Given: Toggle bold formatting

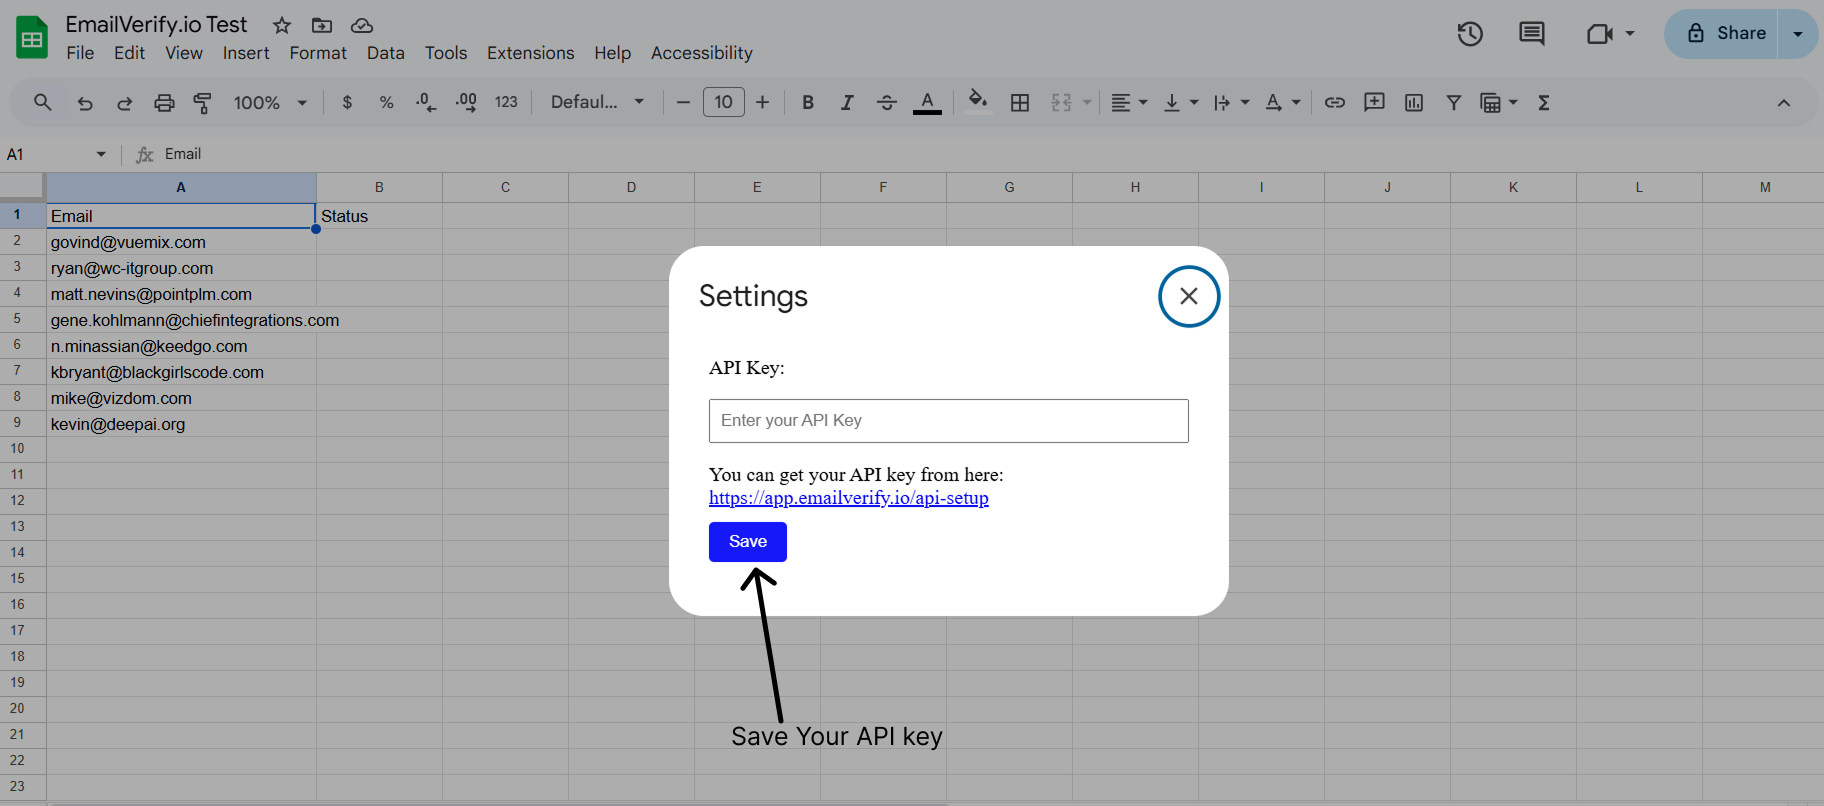Looking at the screenshot, I should 808,102.
